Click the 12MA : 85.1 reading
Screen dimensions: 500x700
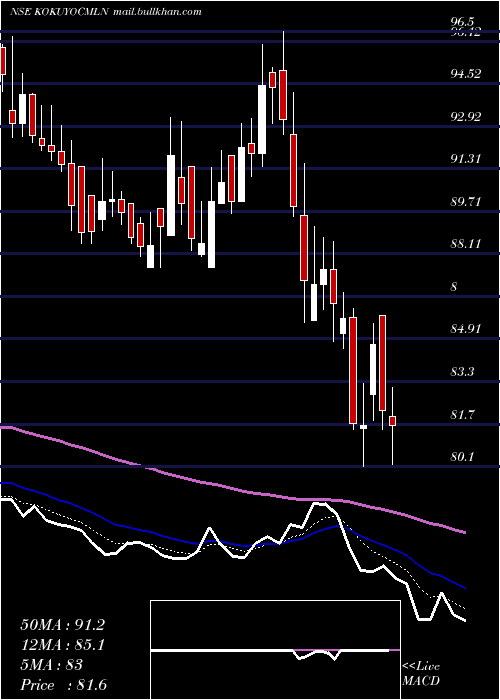(62, 645)
